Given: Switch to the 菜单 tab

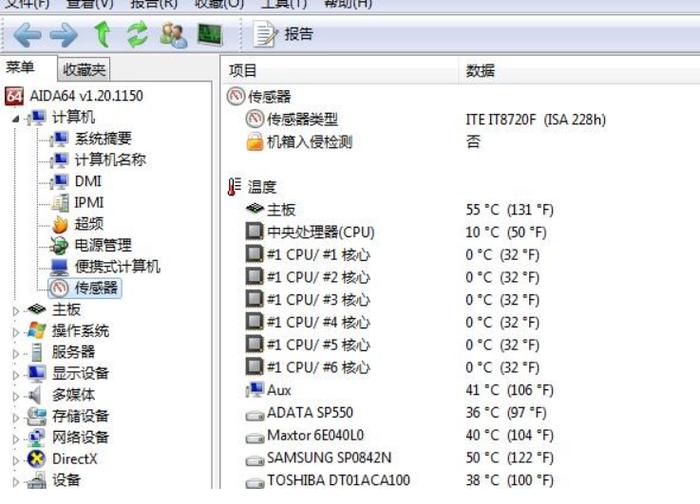Looking at the screenshot, I should click(x=20, y=68).
